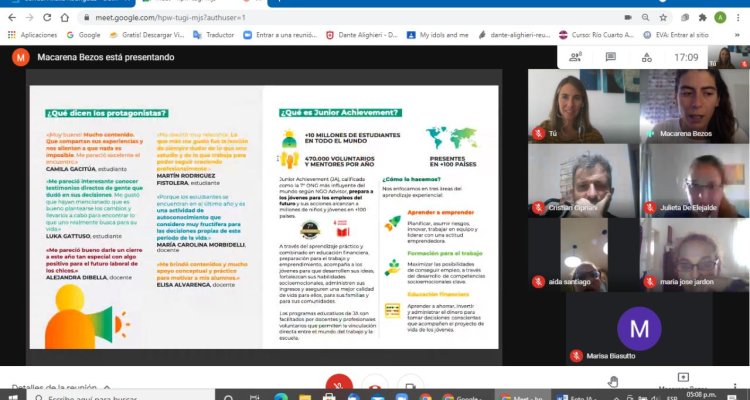Click the 'Escribe aquí para buscar' search box
The height and width of the screenshot is (400, 750).
coord(120,397)
